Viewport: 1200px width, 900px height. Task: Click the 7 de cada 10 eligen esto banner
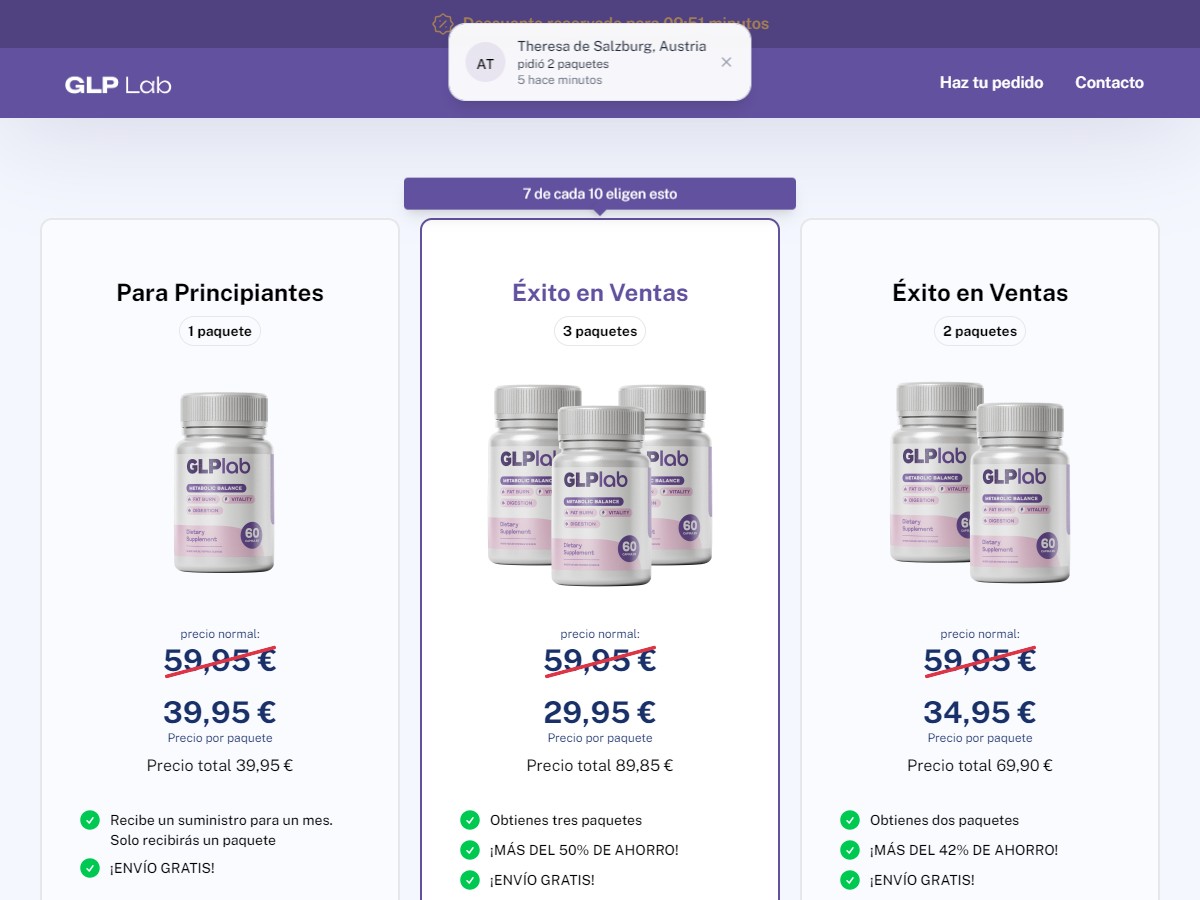coord(600,194)
